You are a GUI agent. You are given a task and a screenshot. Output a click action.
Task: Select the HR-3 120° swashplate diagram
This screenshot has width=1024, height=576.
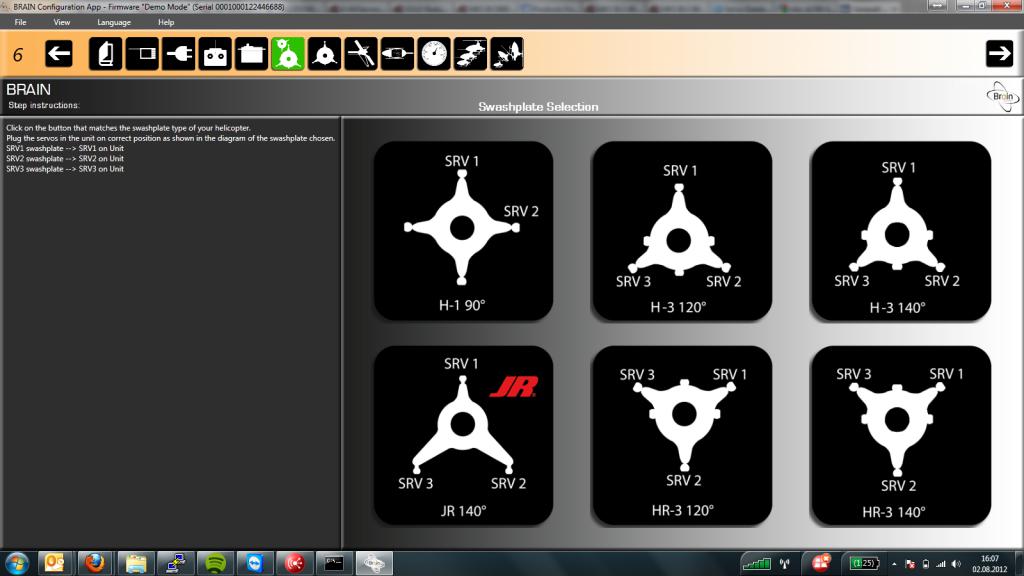pos(682,435)
